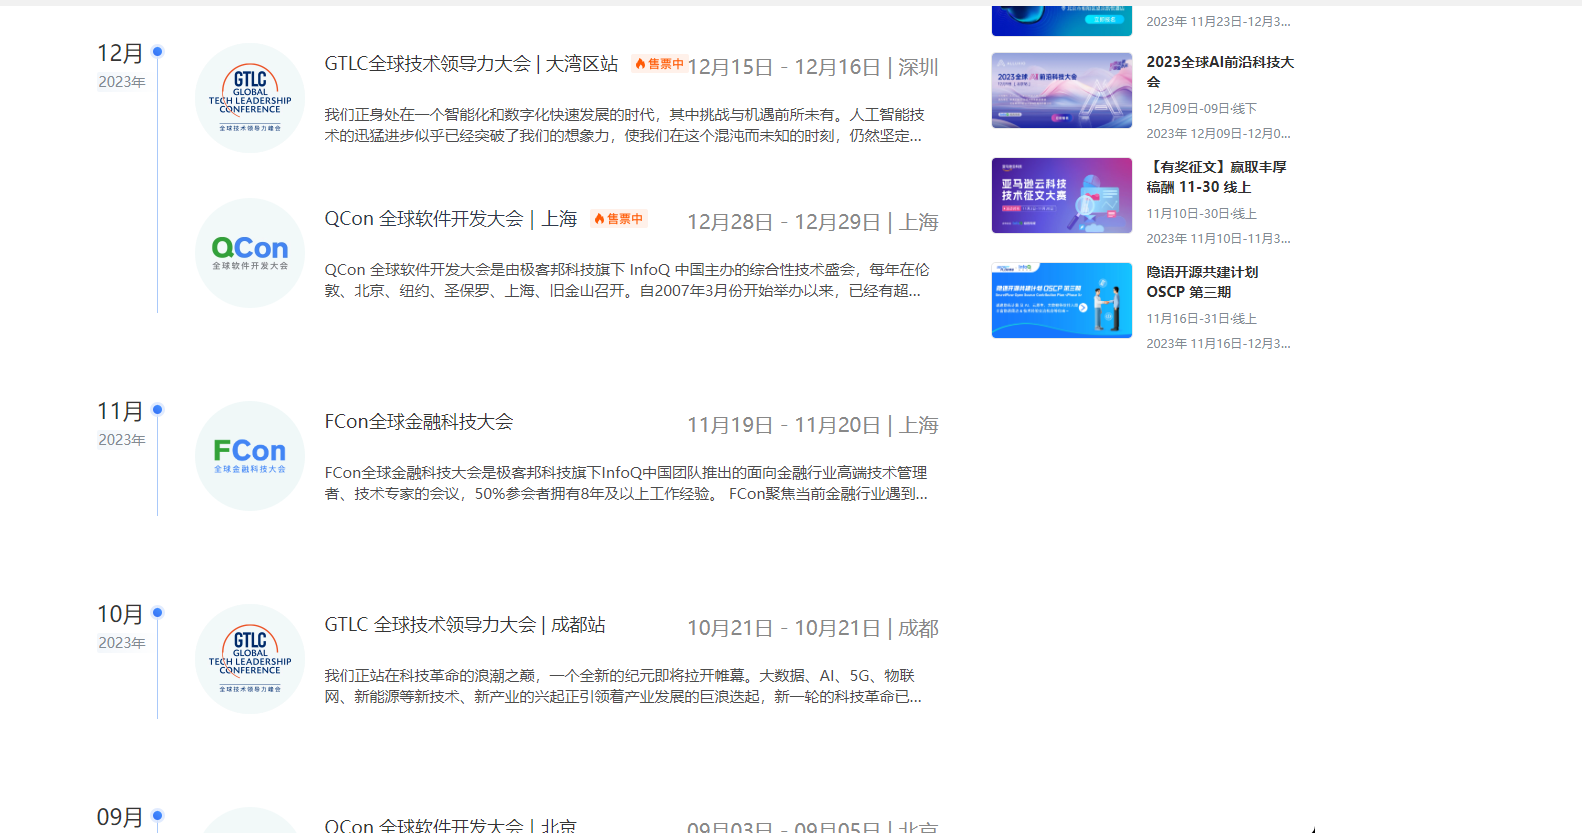
Task: Click sidebar text 2023年 11月23日-12月3...
Action: (1218, 22)
